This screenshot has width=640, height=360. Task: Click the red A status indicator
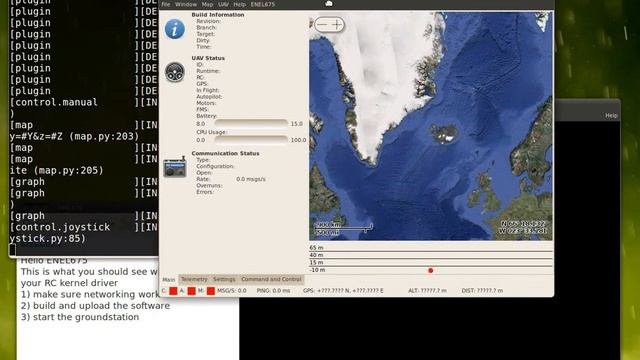click(x=191, y=291)
